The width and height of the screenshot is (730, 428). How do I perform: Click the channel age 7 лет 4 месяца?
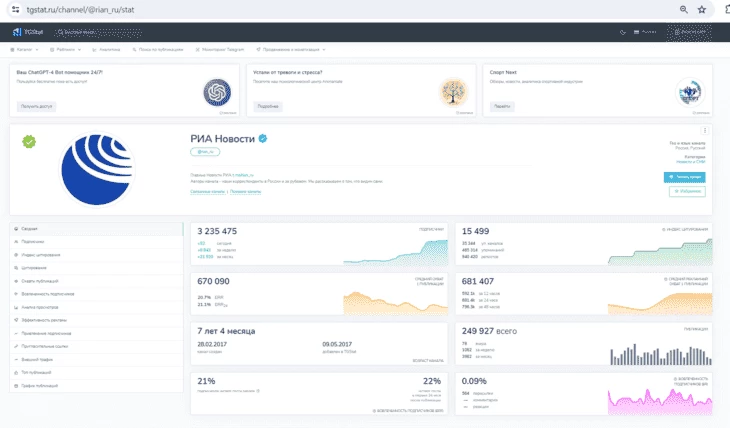(226, 331)
